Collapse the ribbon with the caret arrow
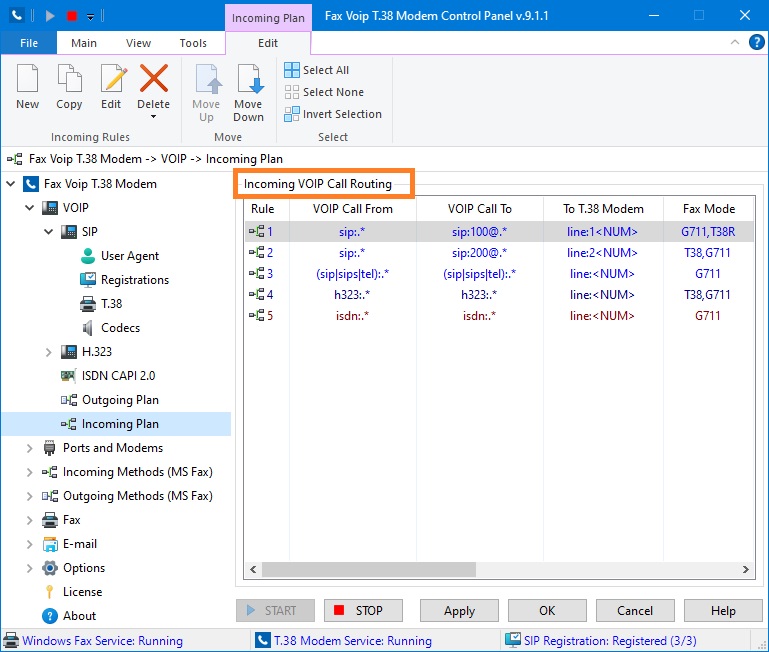769x652 pixels. pos(735,42)
